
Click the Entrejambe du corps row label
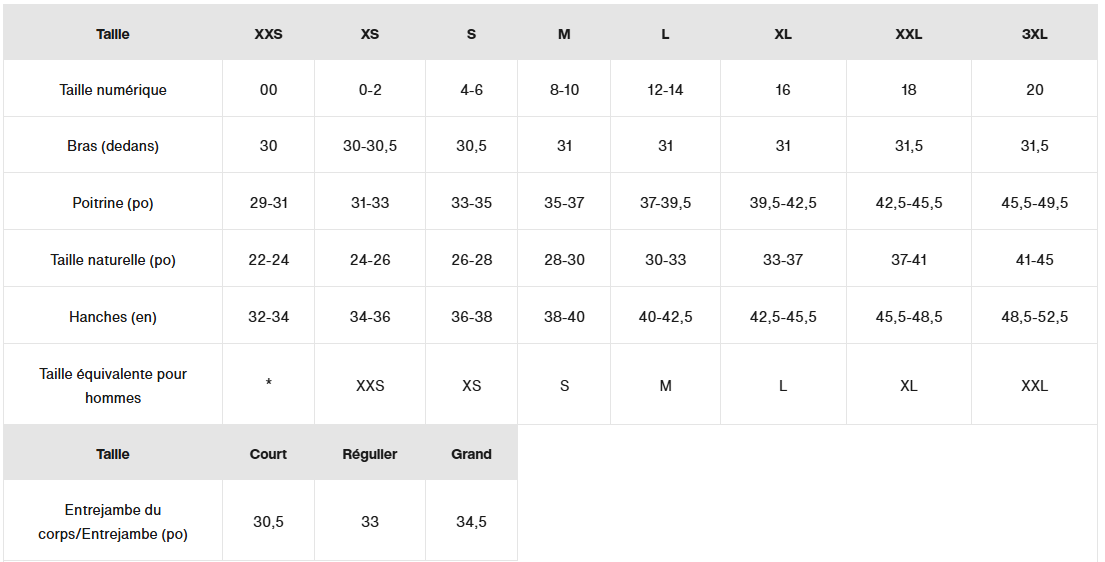point(113,522)
